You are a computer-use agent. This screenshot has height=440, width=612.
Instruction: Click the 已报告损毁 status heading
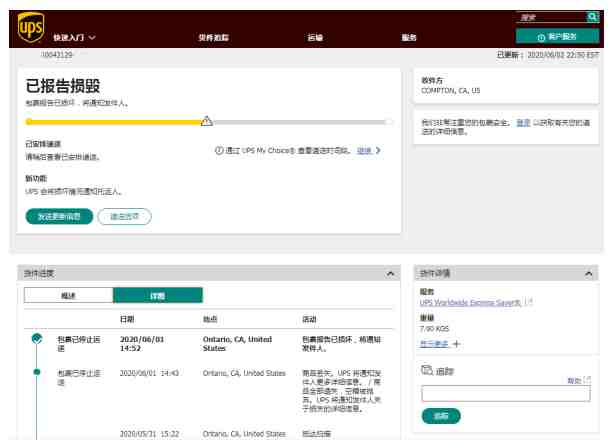63,86
